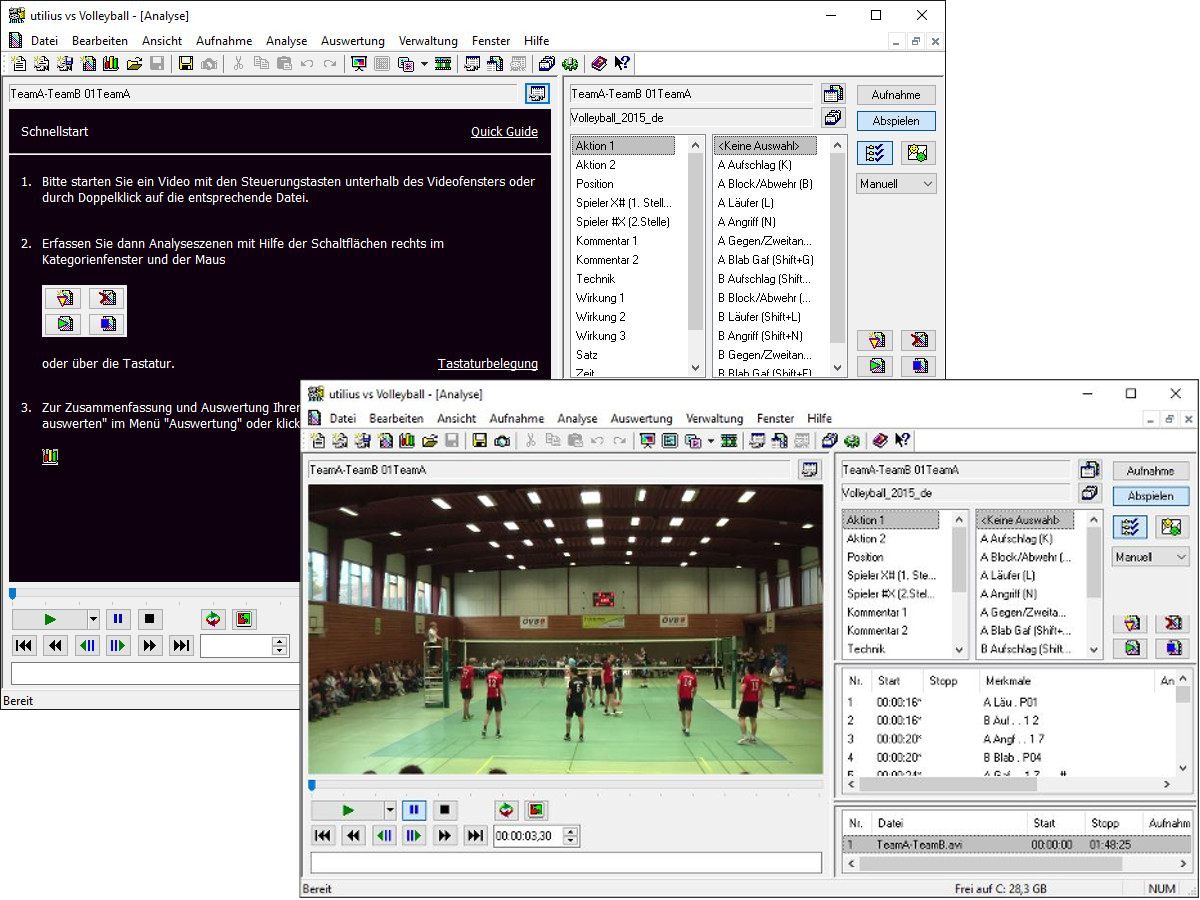The width and height of the screenshot is (1200, 900).
Task: Jump to the end of the video
Action: tap(476, 836)
